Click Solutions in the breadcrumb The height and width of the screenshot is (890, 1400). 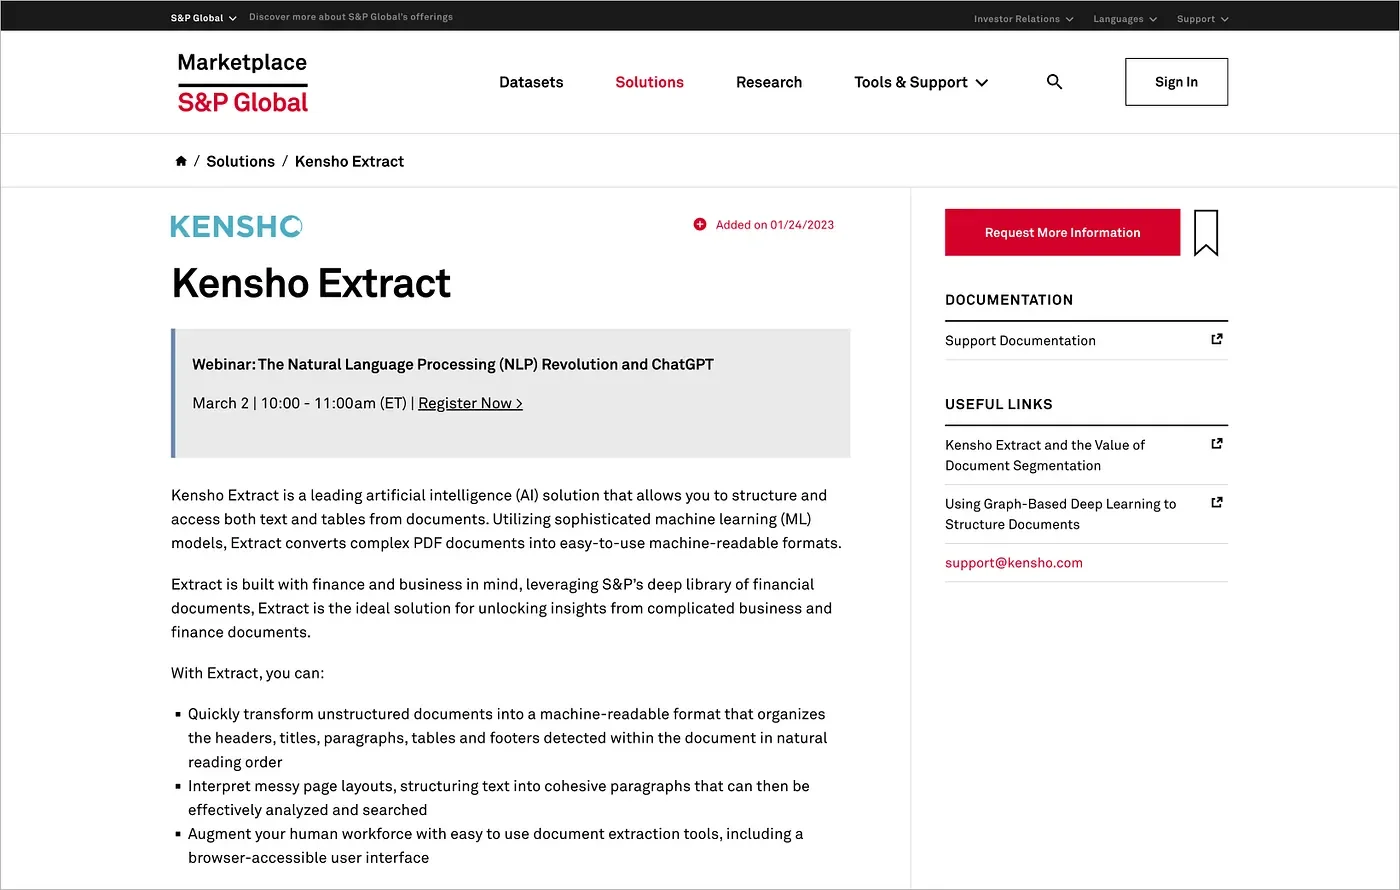[x=240, y=161]
